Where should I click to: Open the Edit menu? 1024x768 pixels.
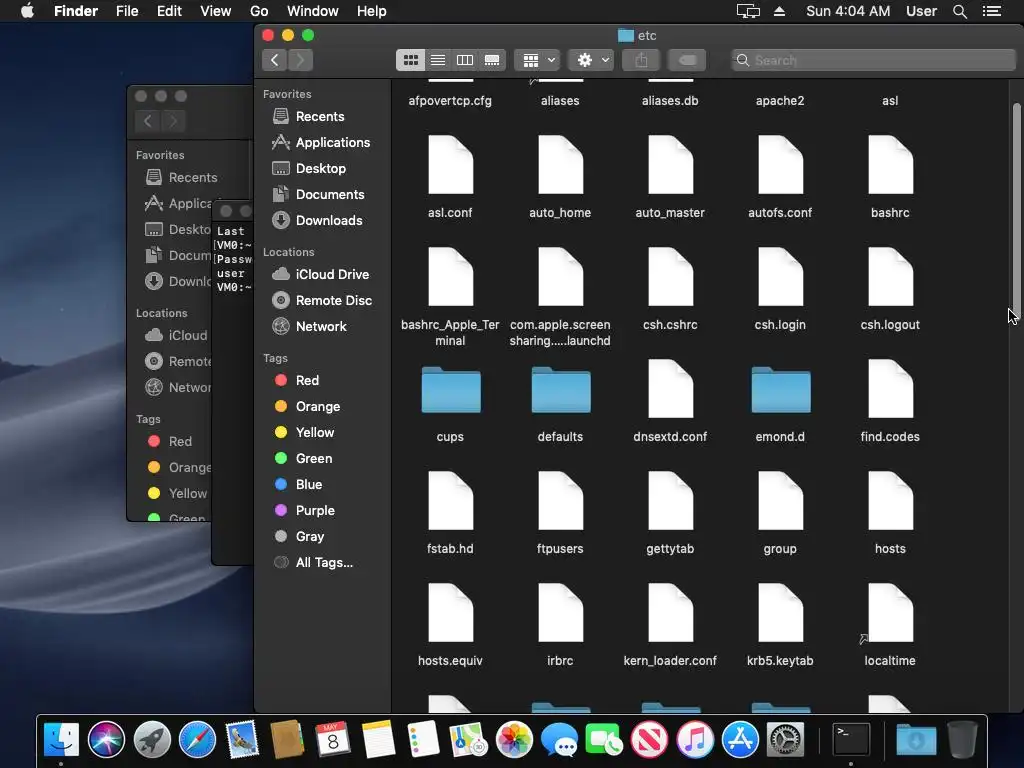pos(169,11)
